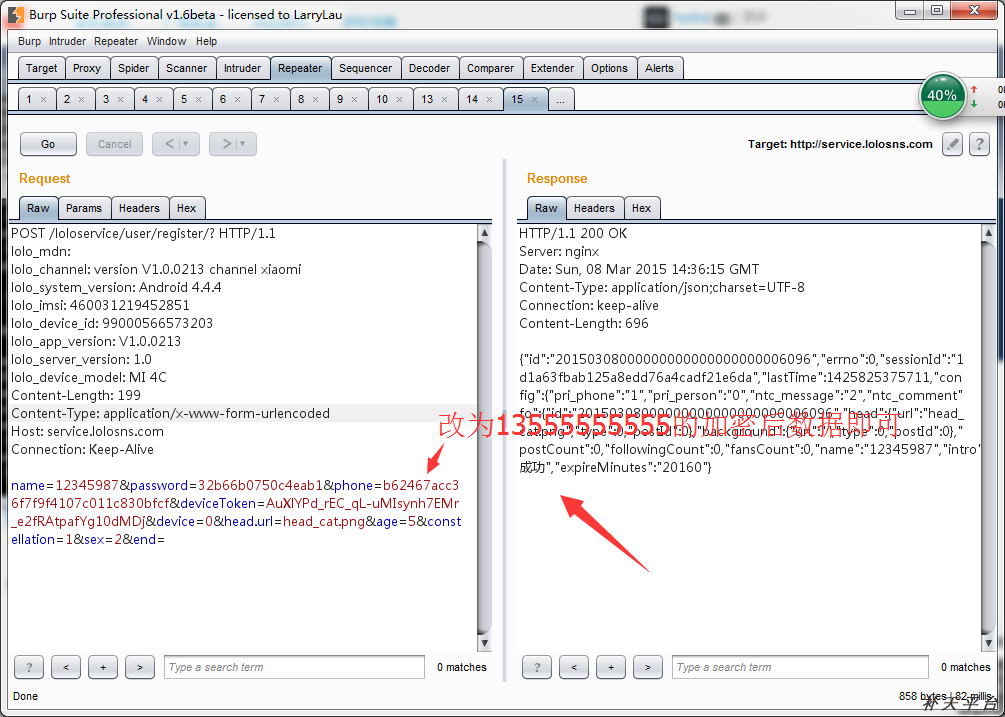Switch to the Comparer tab
The width and height of the screenshot is (1005, 717).
click(x=490, y=68)
